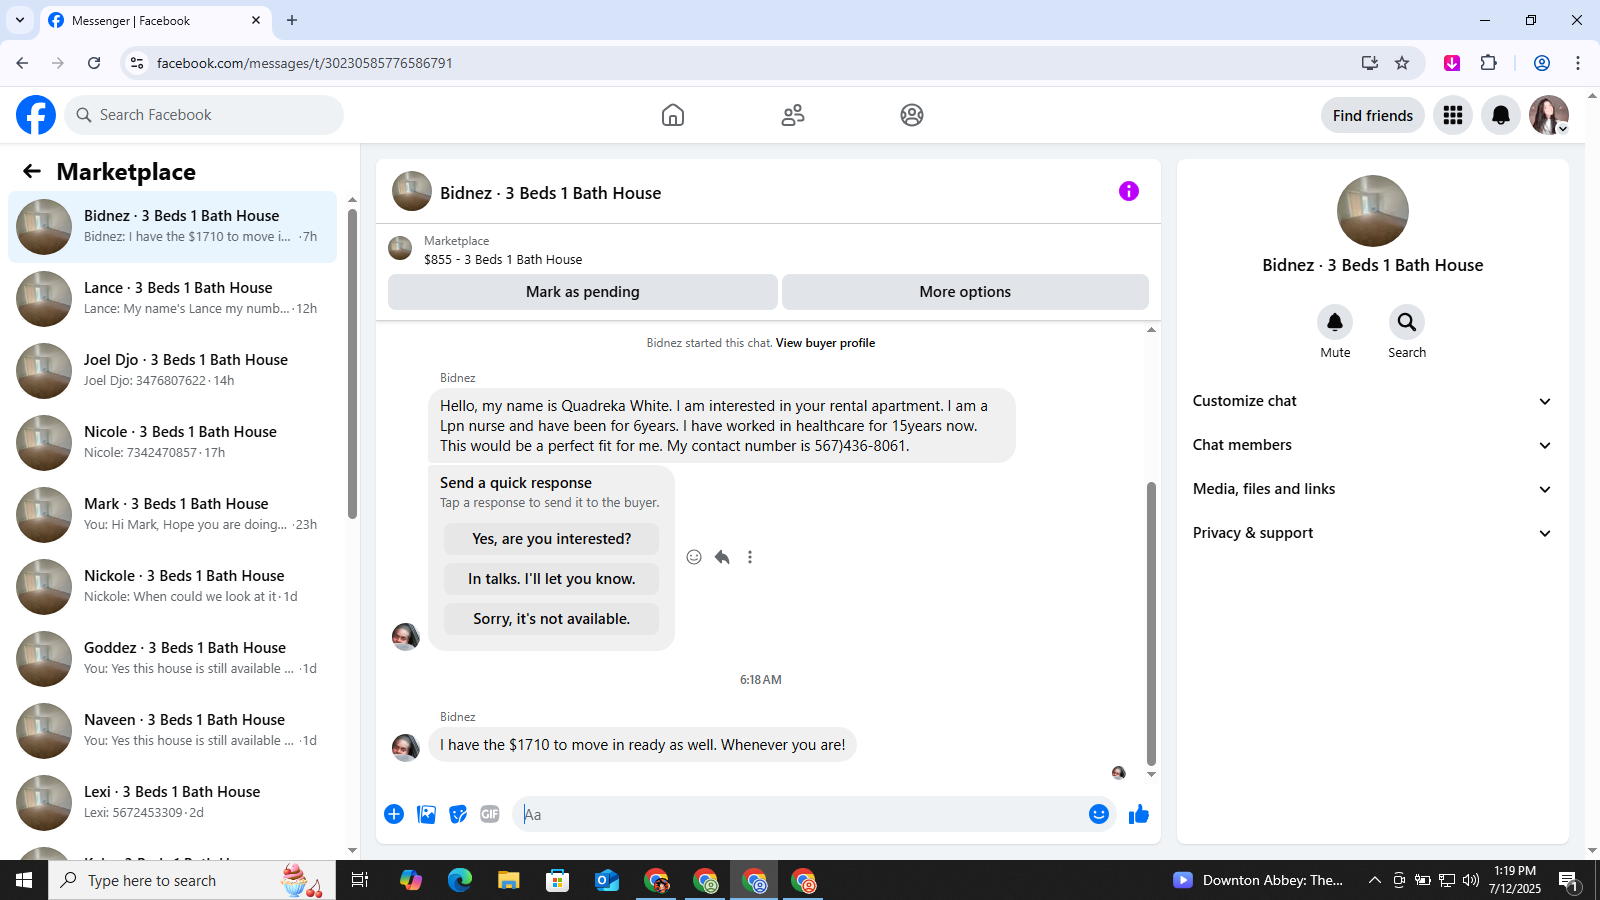Send 'In talks. I'll let you know.'
Image resolution: width=1600 pixels, height=900 pixels.
click(552, 579)
